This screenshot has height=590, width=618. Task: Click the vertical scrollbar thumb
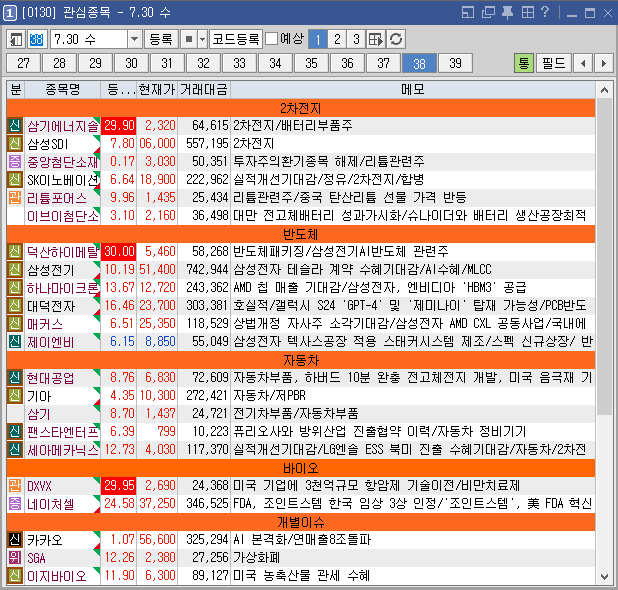pos(604,256)
